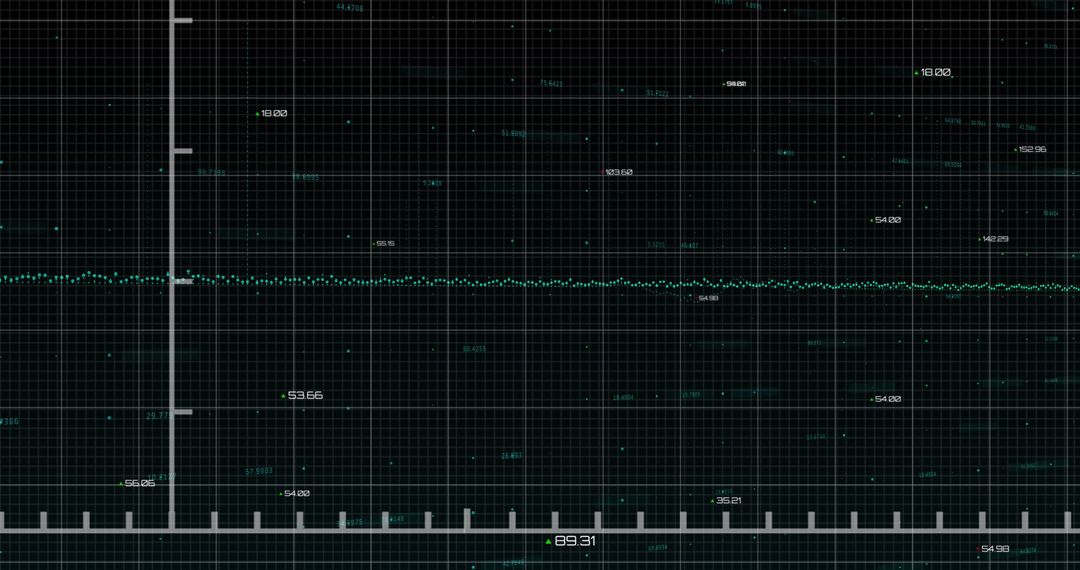This screenshot has height=570, width=1080.
Task: Click the large 89.31 value label
Action: pos(575,541)
